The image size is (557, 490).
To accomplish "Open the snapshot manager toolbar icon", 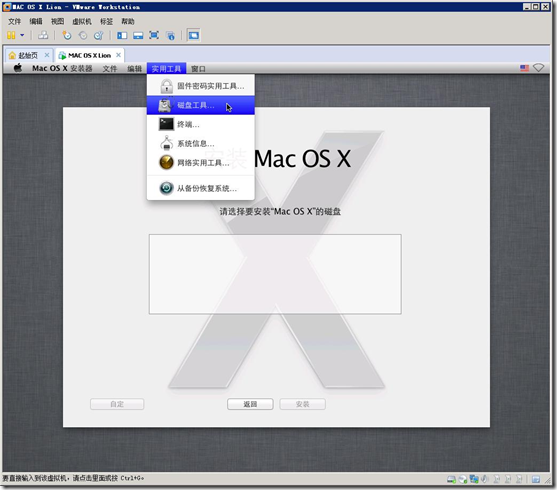I will pos(98,35).
